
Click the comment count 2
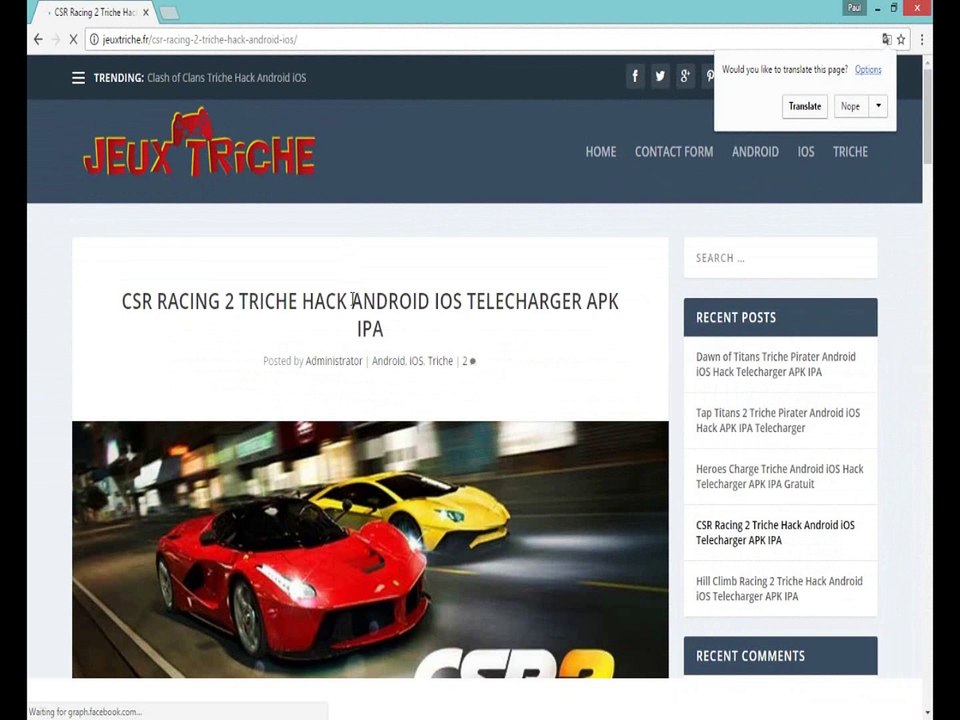click(x=465, y=361)
